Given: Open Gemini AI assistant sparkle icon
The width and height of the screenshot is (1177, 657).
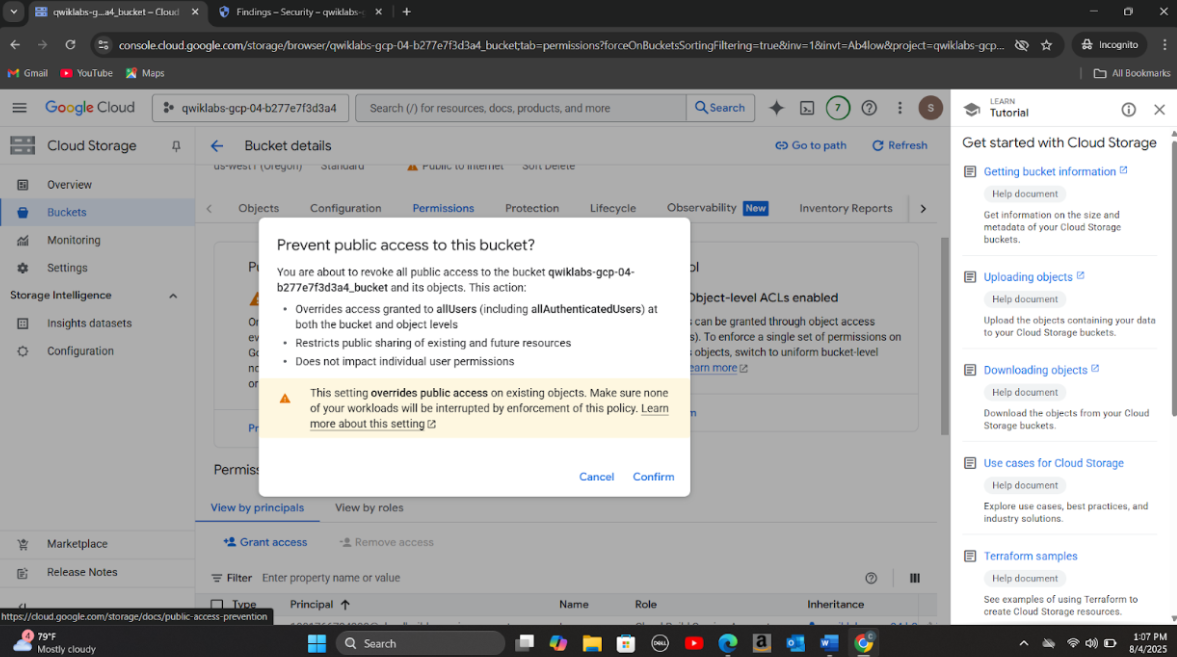Looking at the screenshot, I should click(776, 108).
